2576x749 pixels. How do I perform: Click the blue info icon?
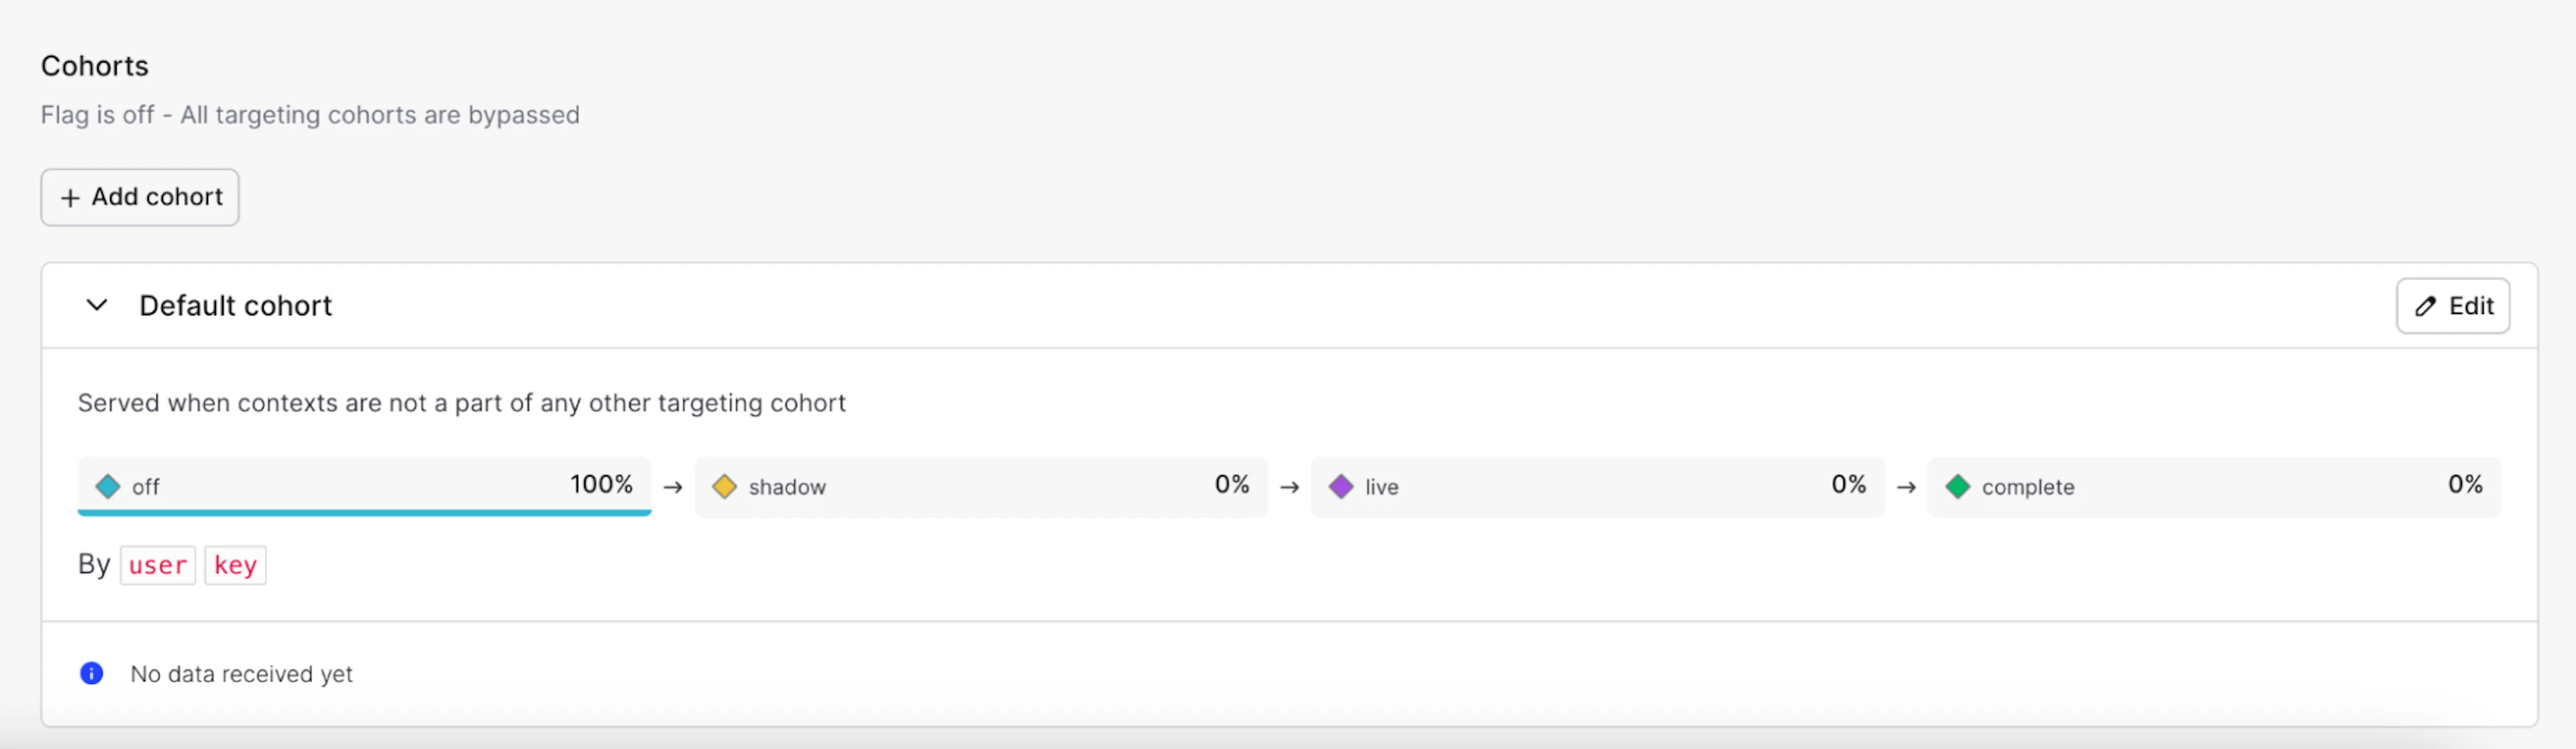[x=91, y=674]
